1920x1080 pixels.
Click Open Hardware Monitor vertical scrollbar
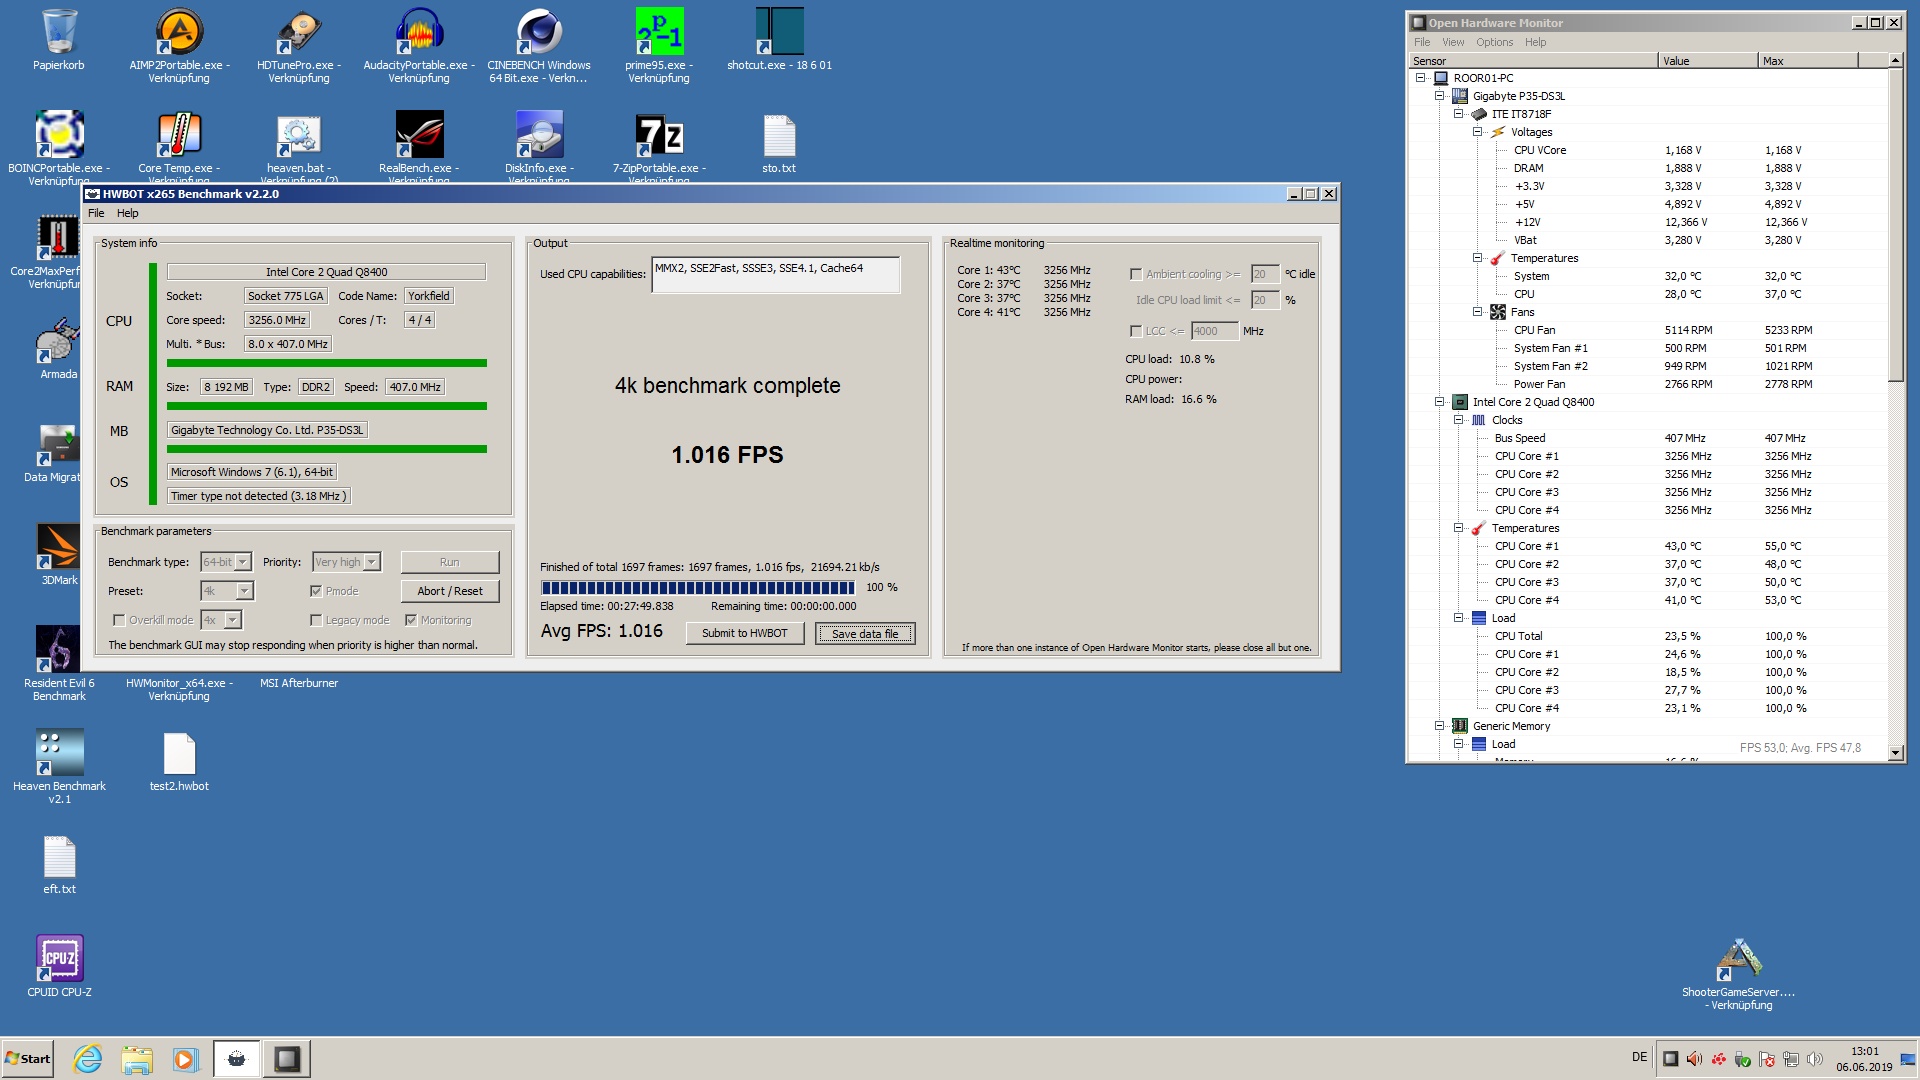click(x=1895, y=406)
